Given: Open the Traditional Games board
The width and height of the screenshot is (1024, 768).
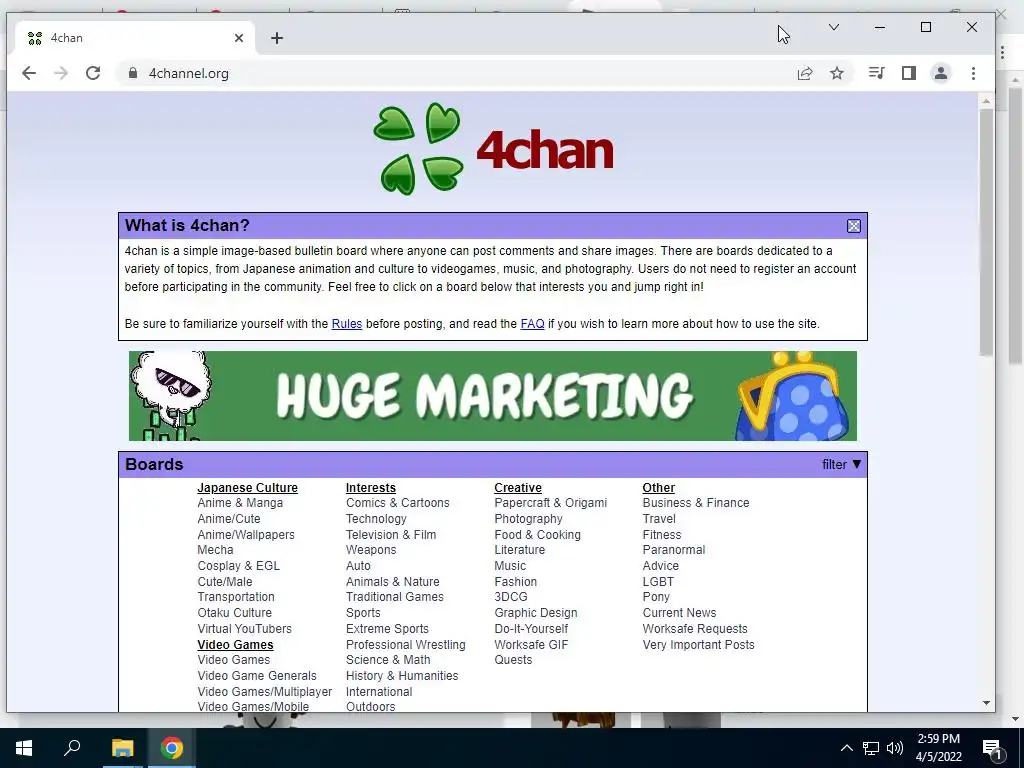Looking at the screenshot, I should pos(395,597).
